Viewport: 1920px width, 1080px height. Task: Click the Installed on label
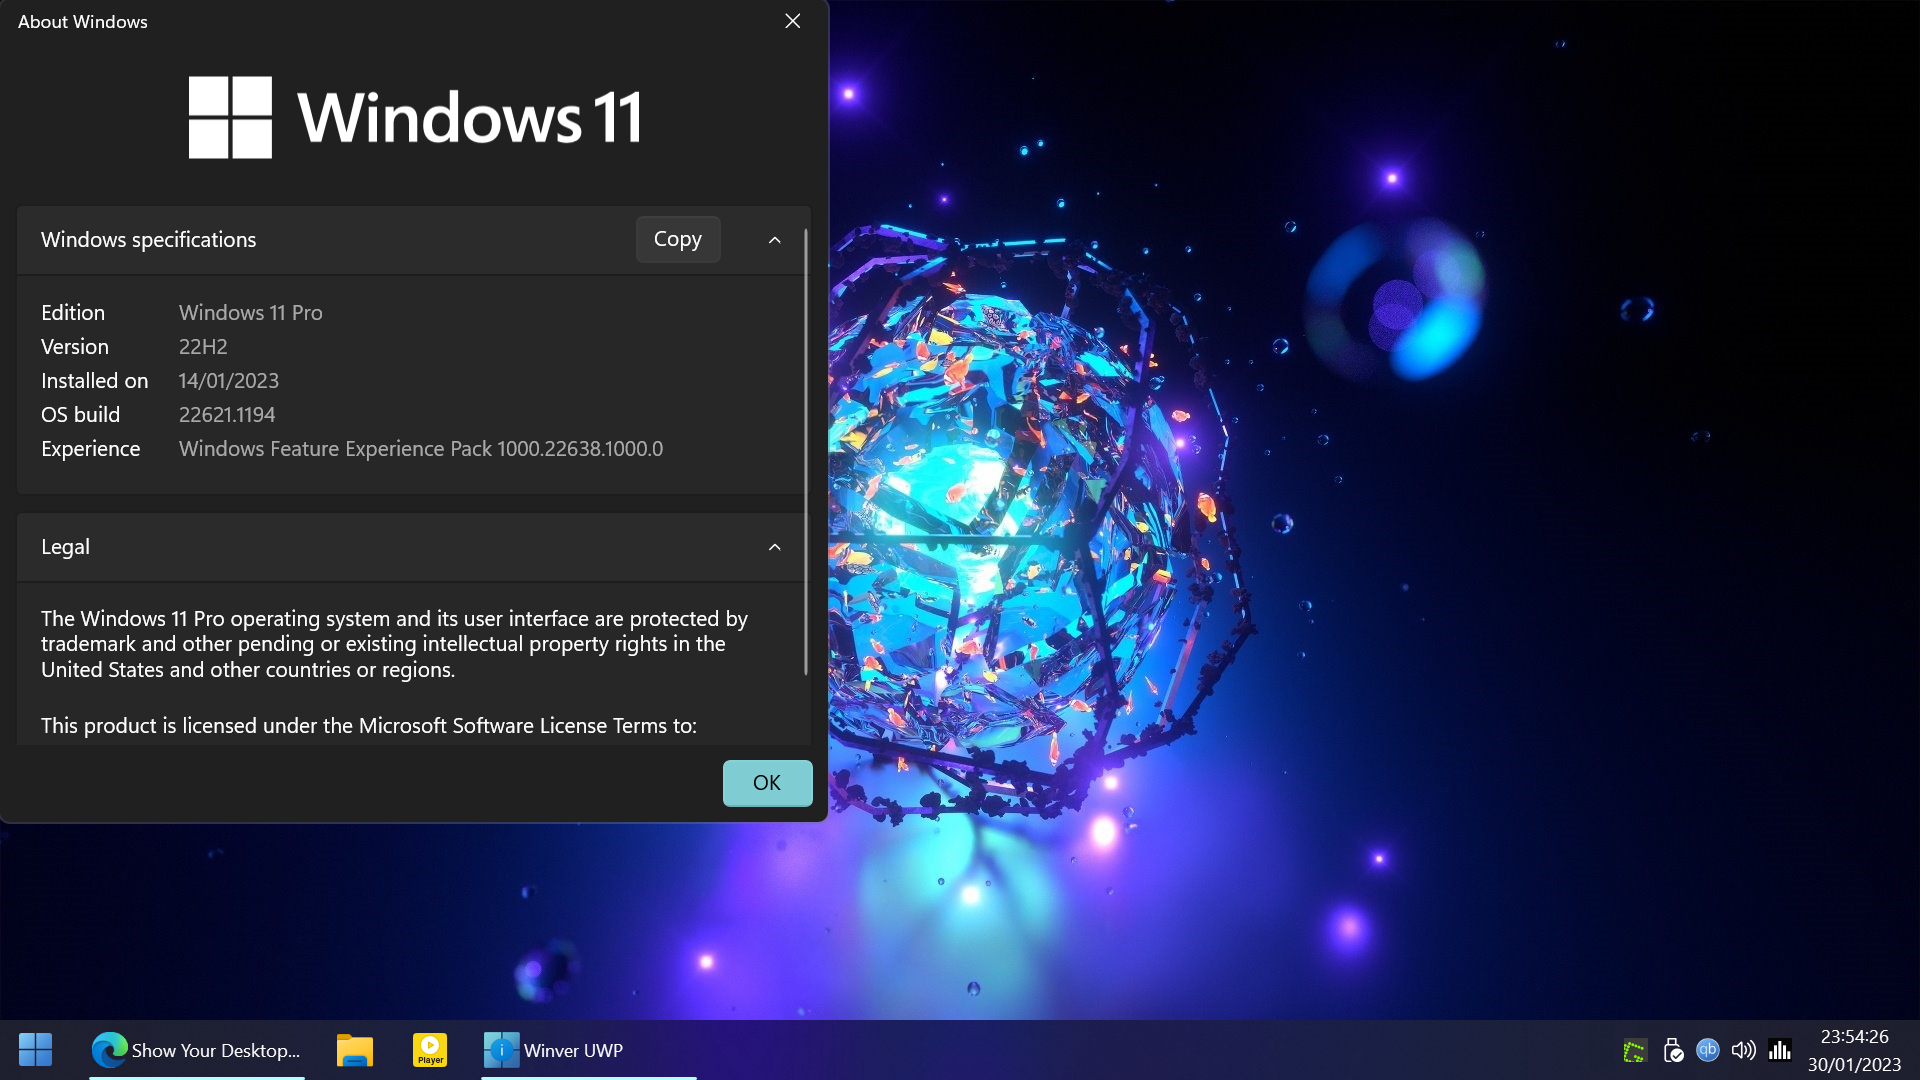point(95,380)
